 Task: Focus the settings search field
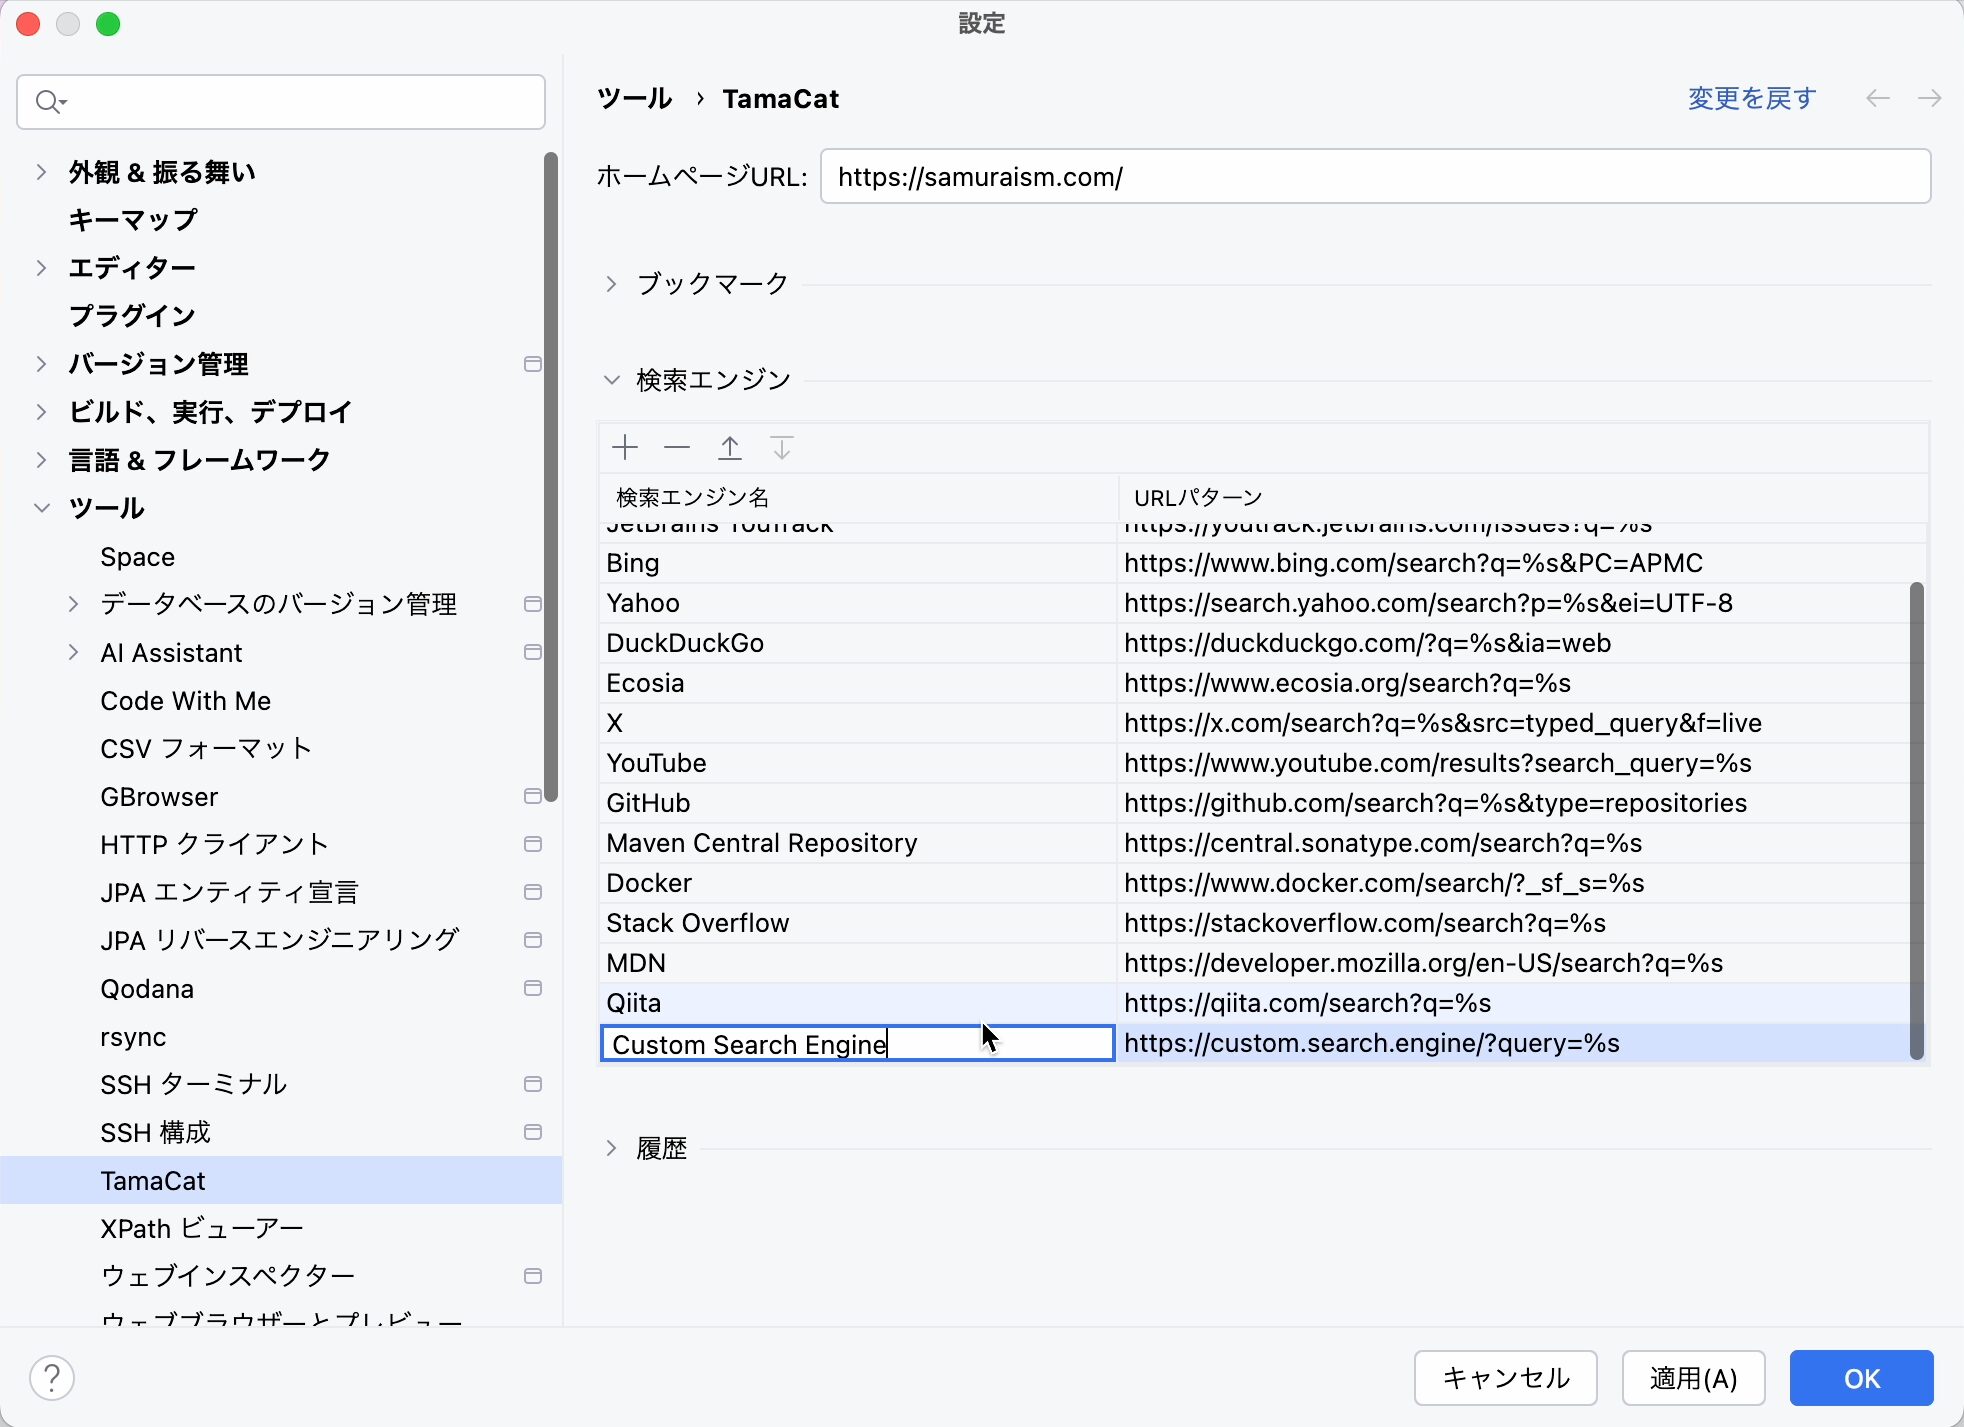coord(281,102)
